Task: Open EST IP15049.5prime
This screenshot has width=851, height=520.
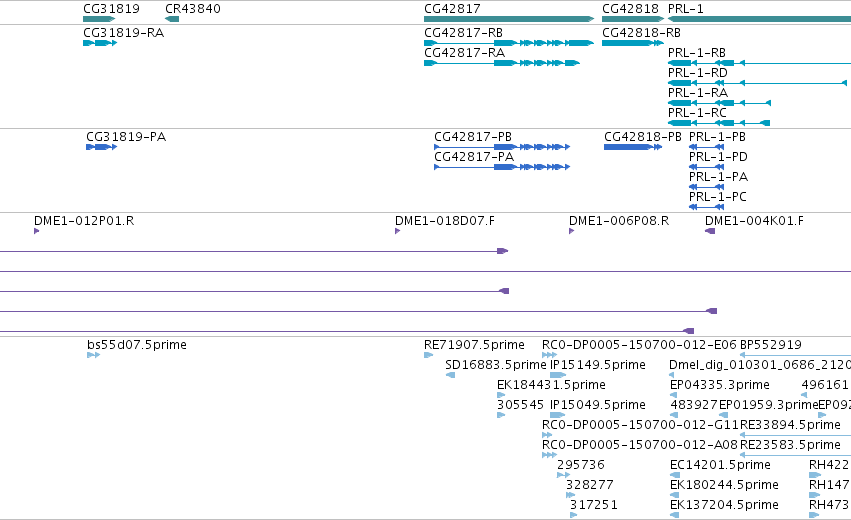Action: [557, 415]
